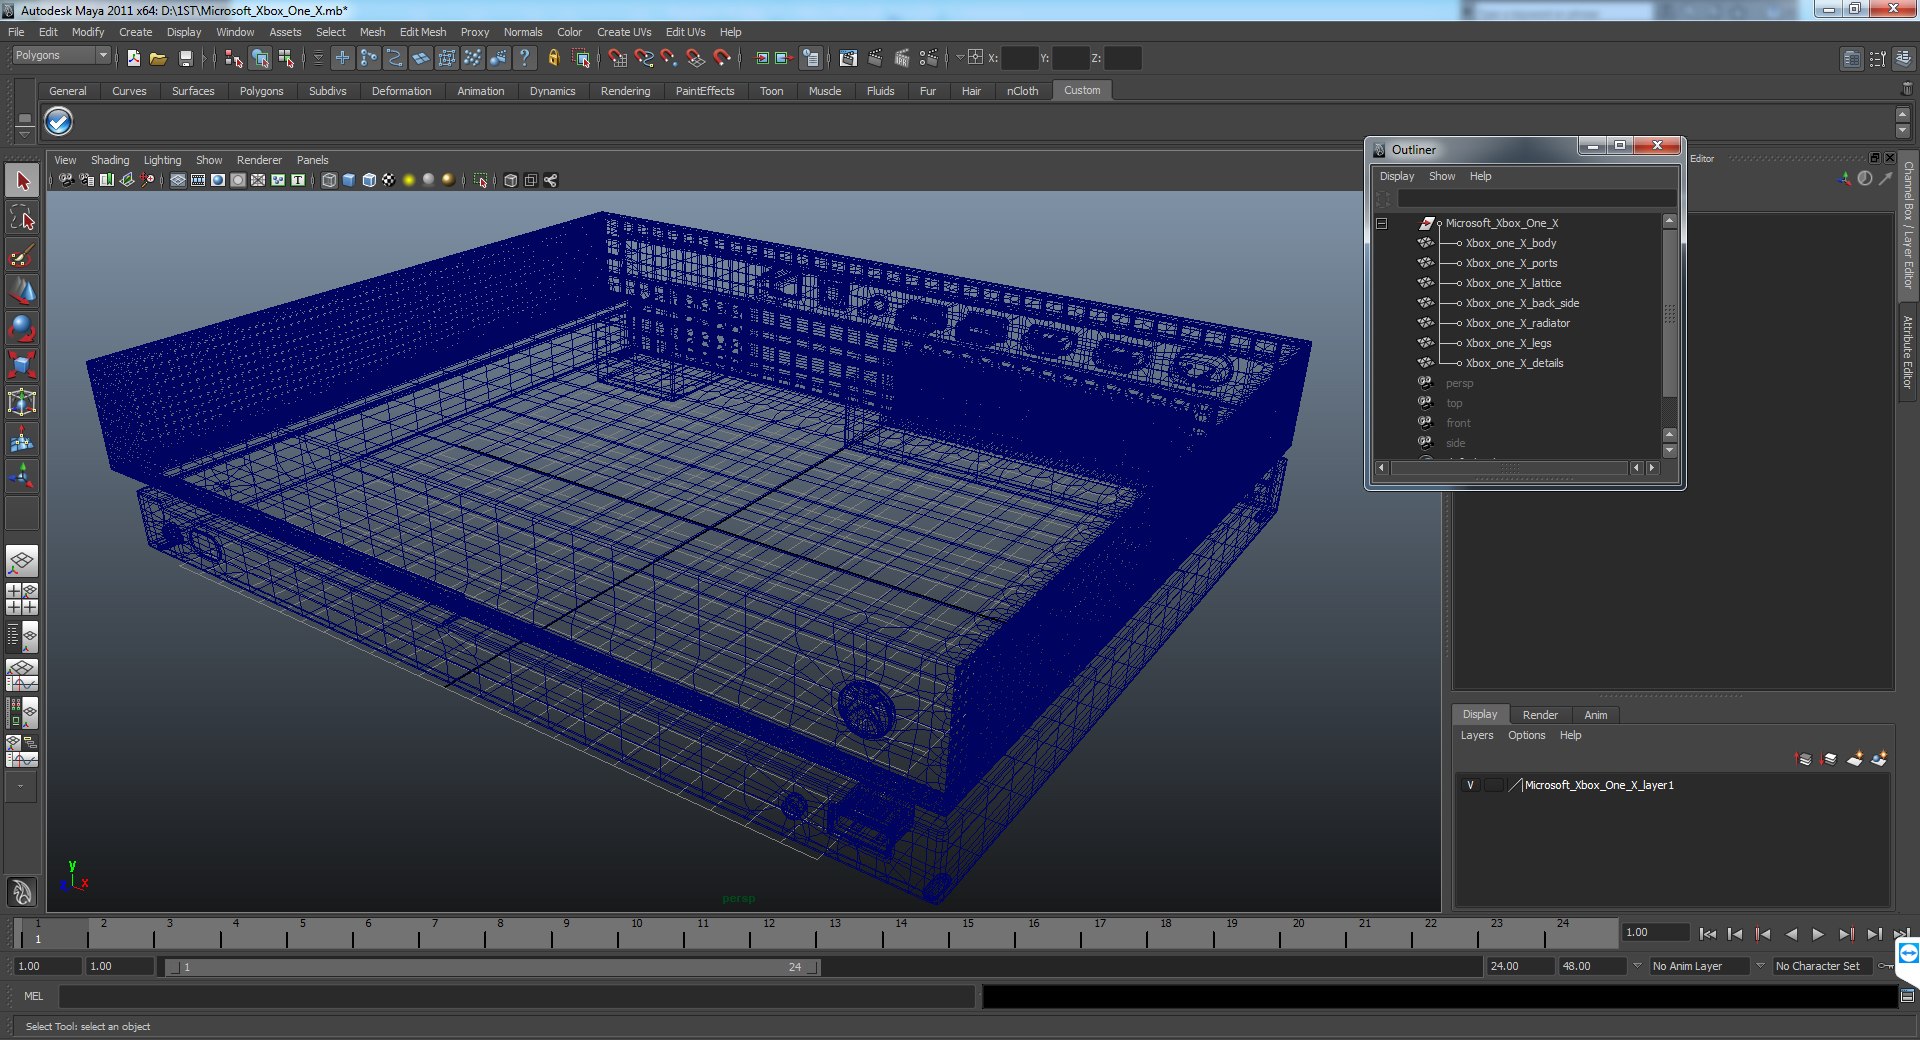Toggle visibility of Microsoft_Xbox_One_X_layer1
The height and width of the screenshot is (1040, 1920).
(x=1470, y=785)
